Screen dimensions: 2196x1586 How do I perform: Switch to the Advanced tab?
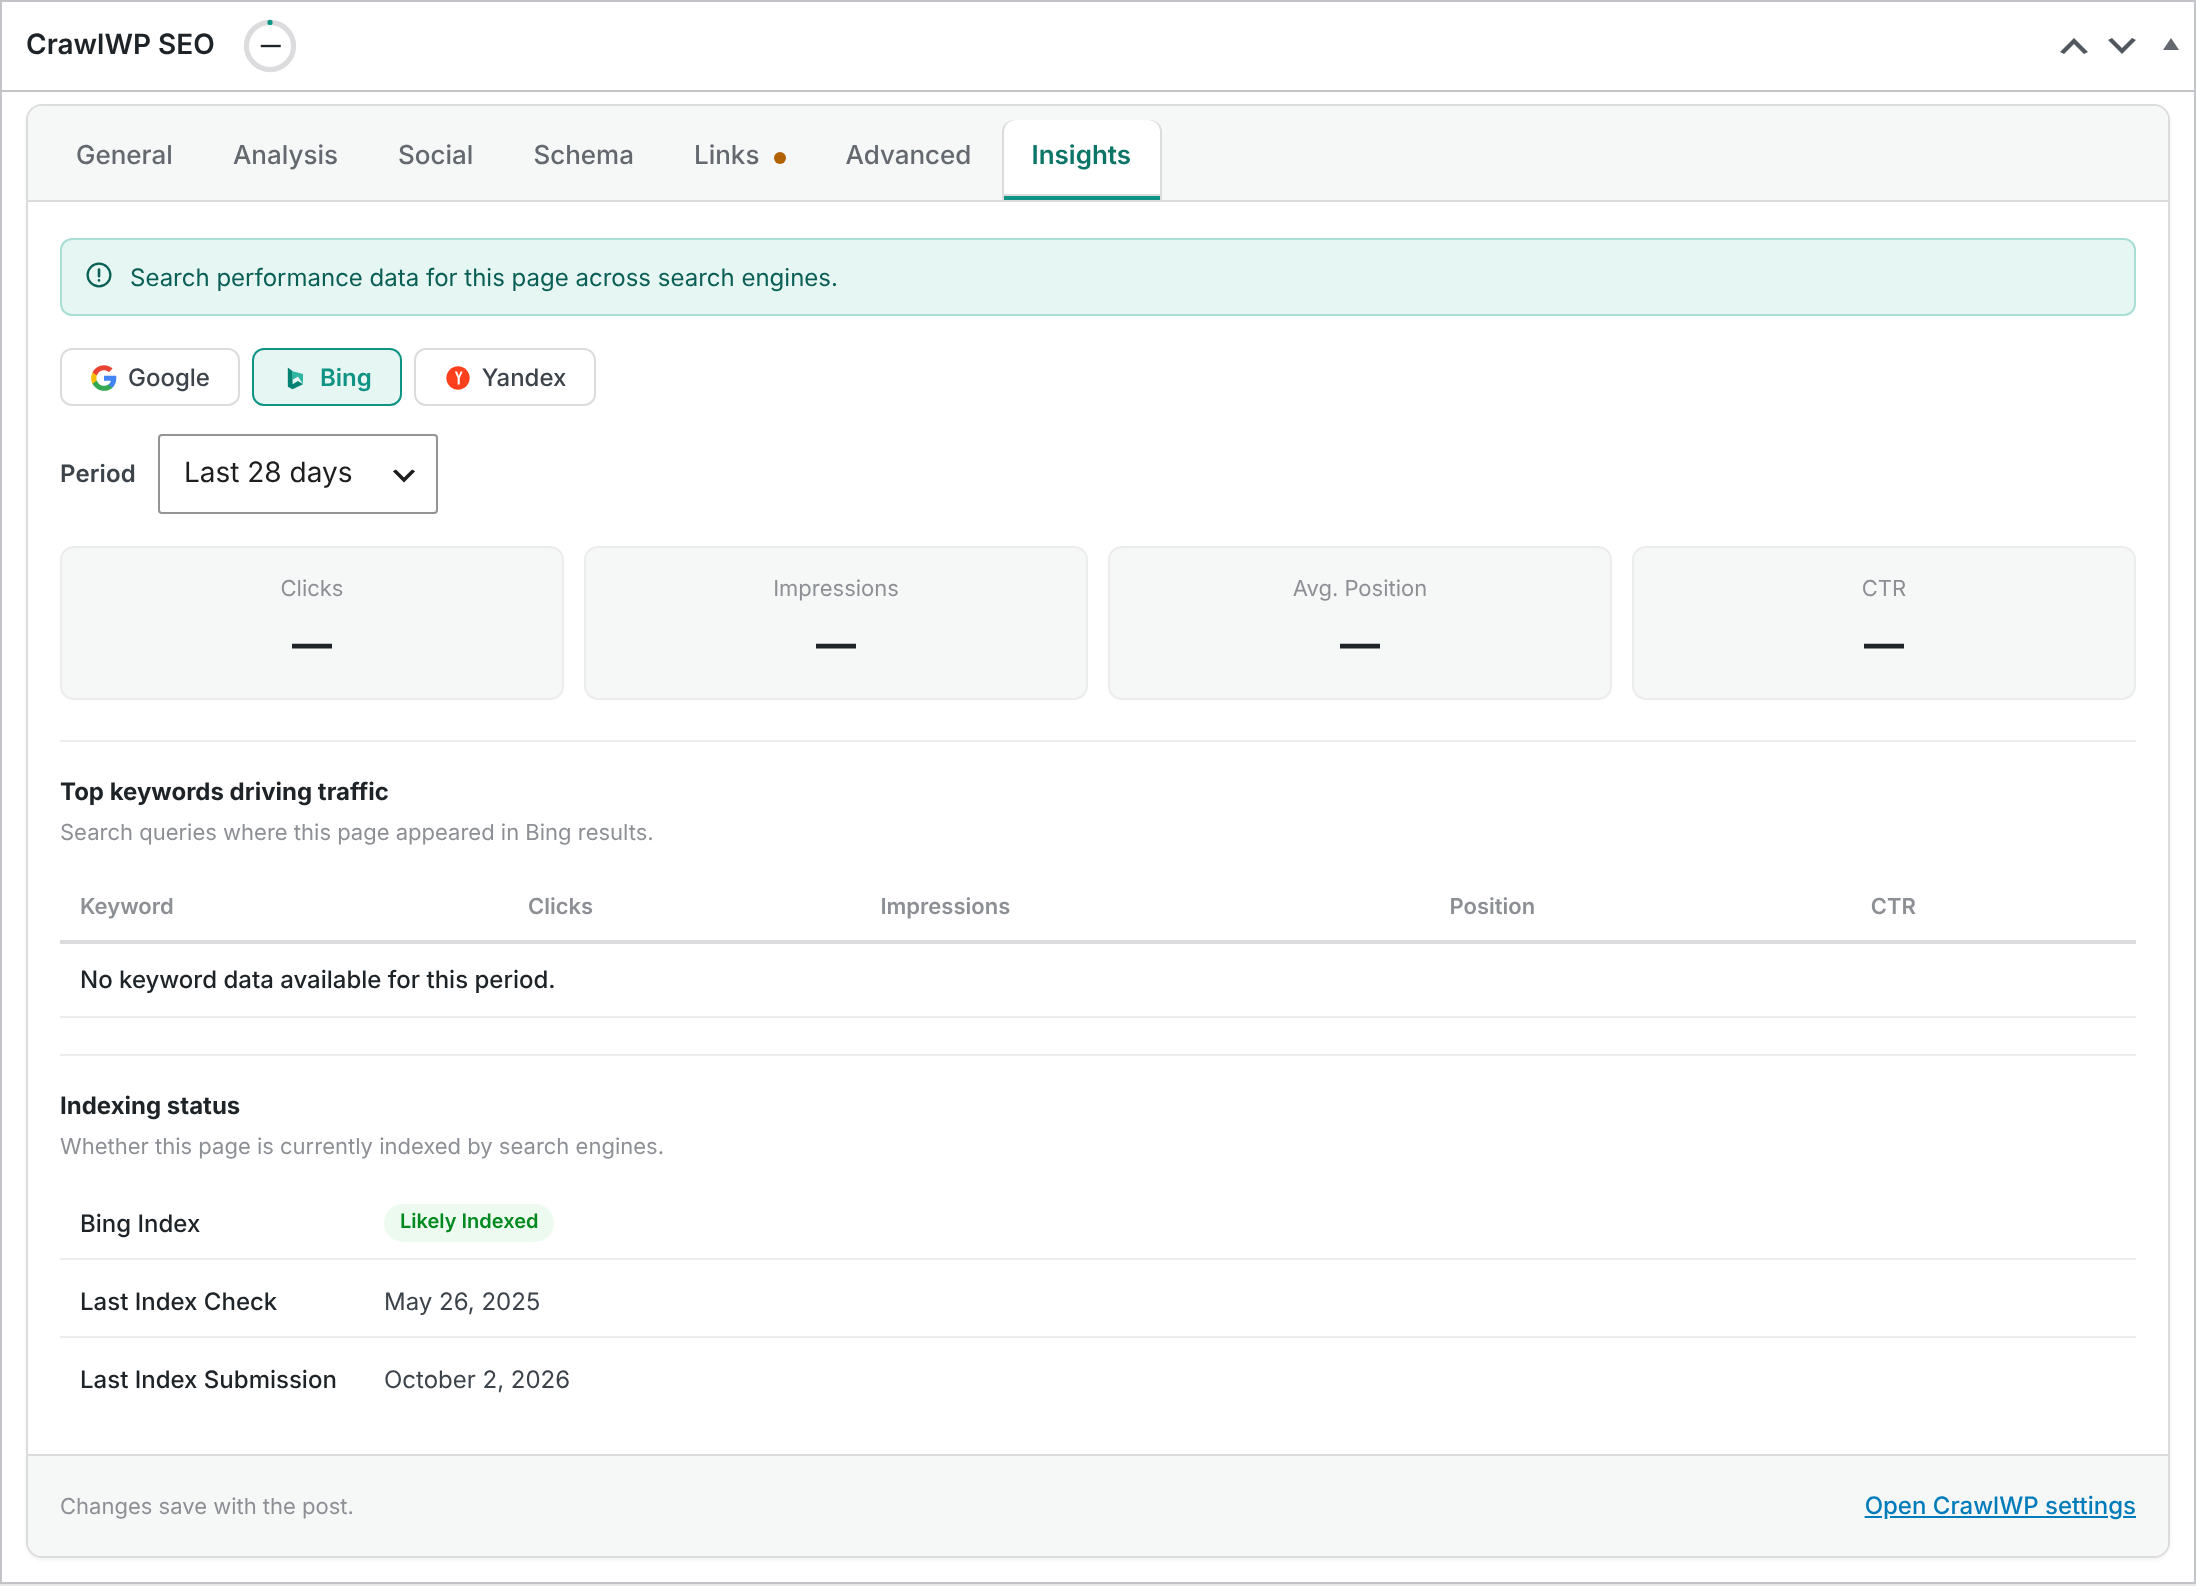click(x=908, y=155)
